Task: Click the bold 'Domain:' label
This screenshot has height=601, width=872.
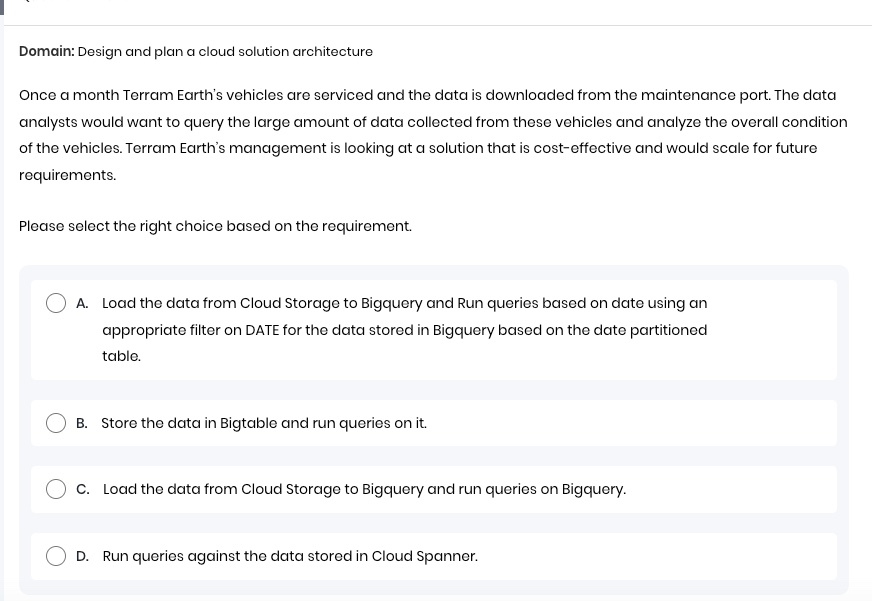Action: (x=46, y=51)
